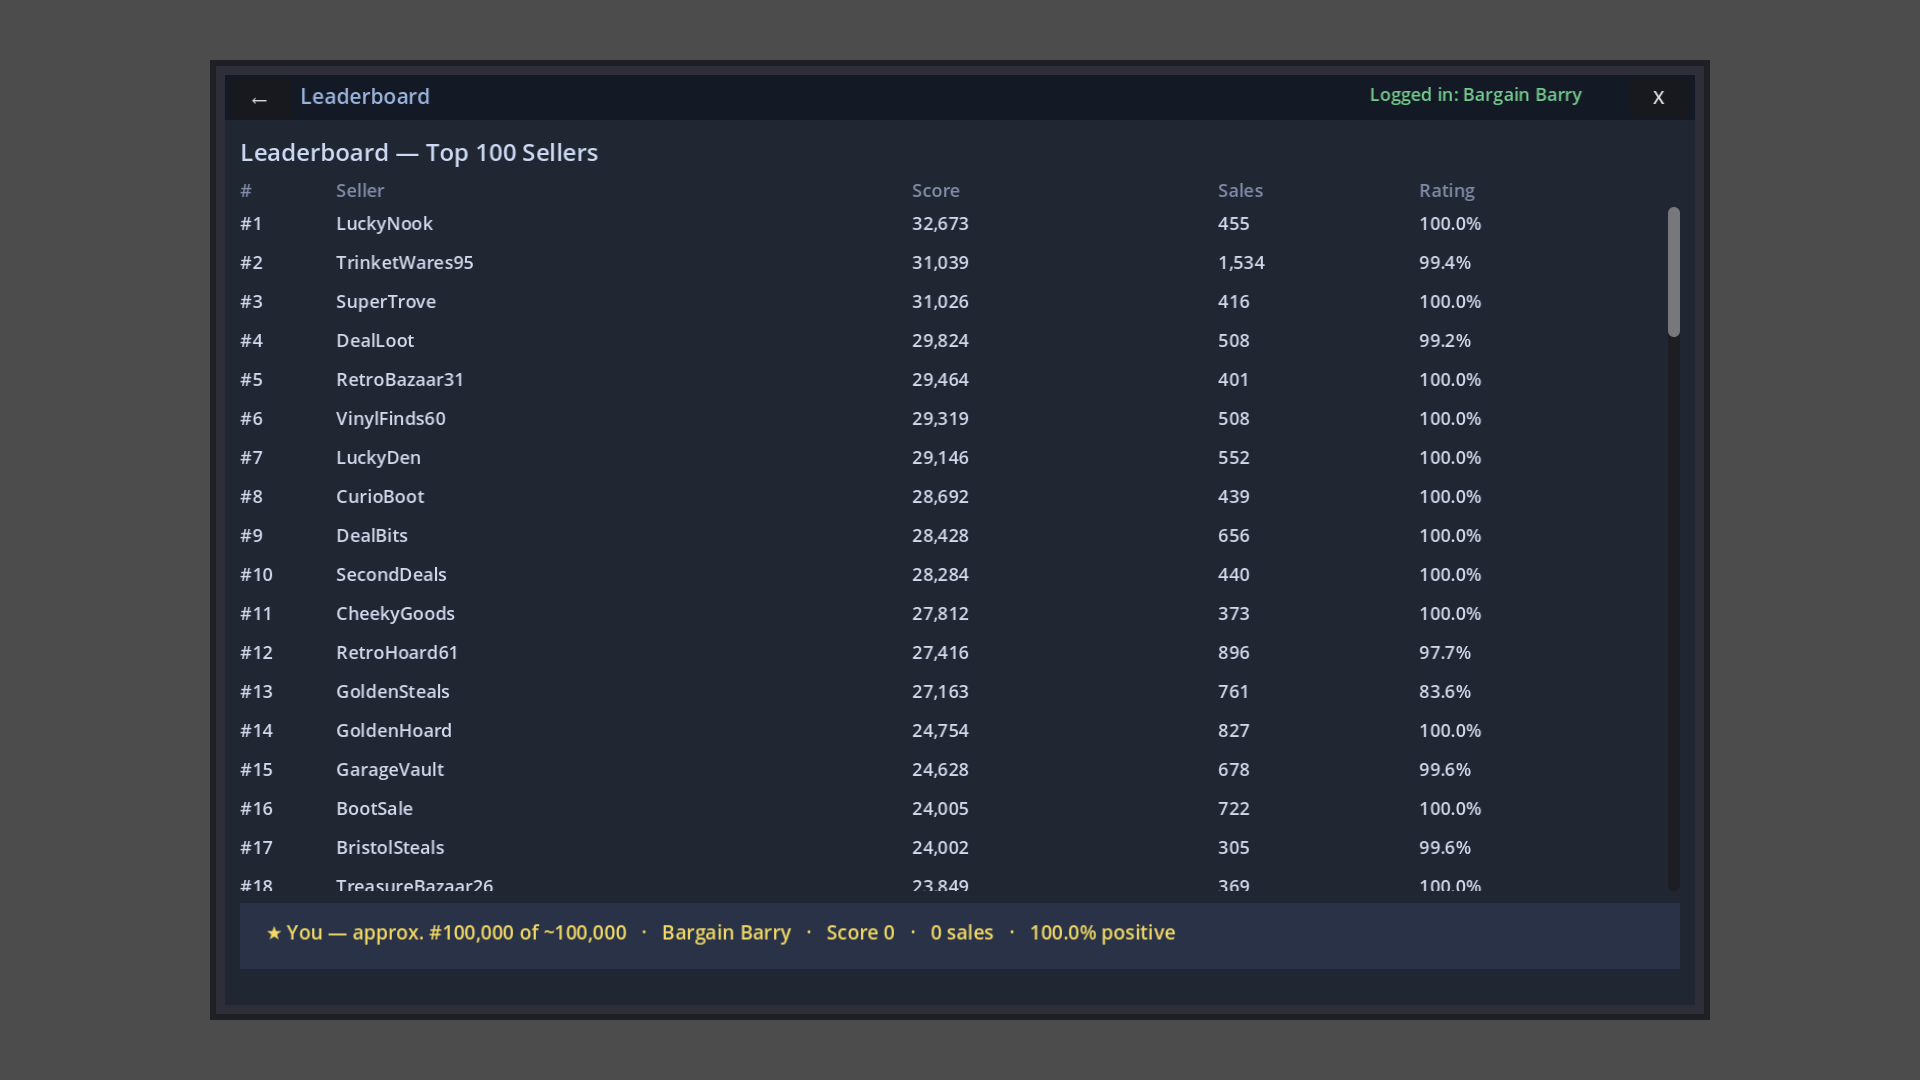The width and height of the screenshot is (1920, 1080).
Task: Click sales value 455
Action: coord(1233,224)
